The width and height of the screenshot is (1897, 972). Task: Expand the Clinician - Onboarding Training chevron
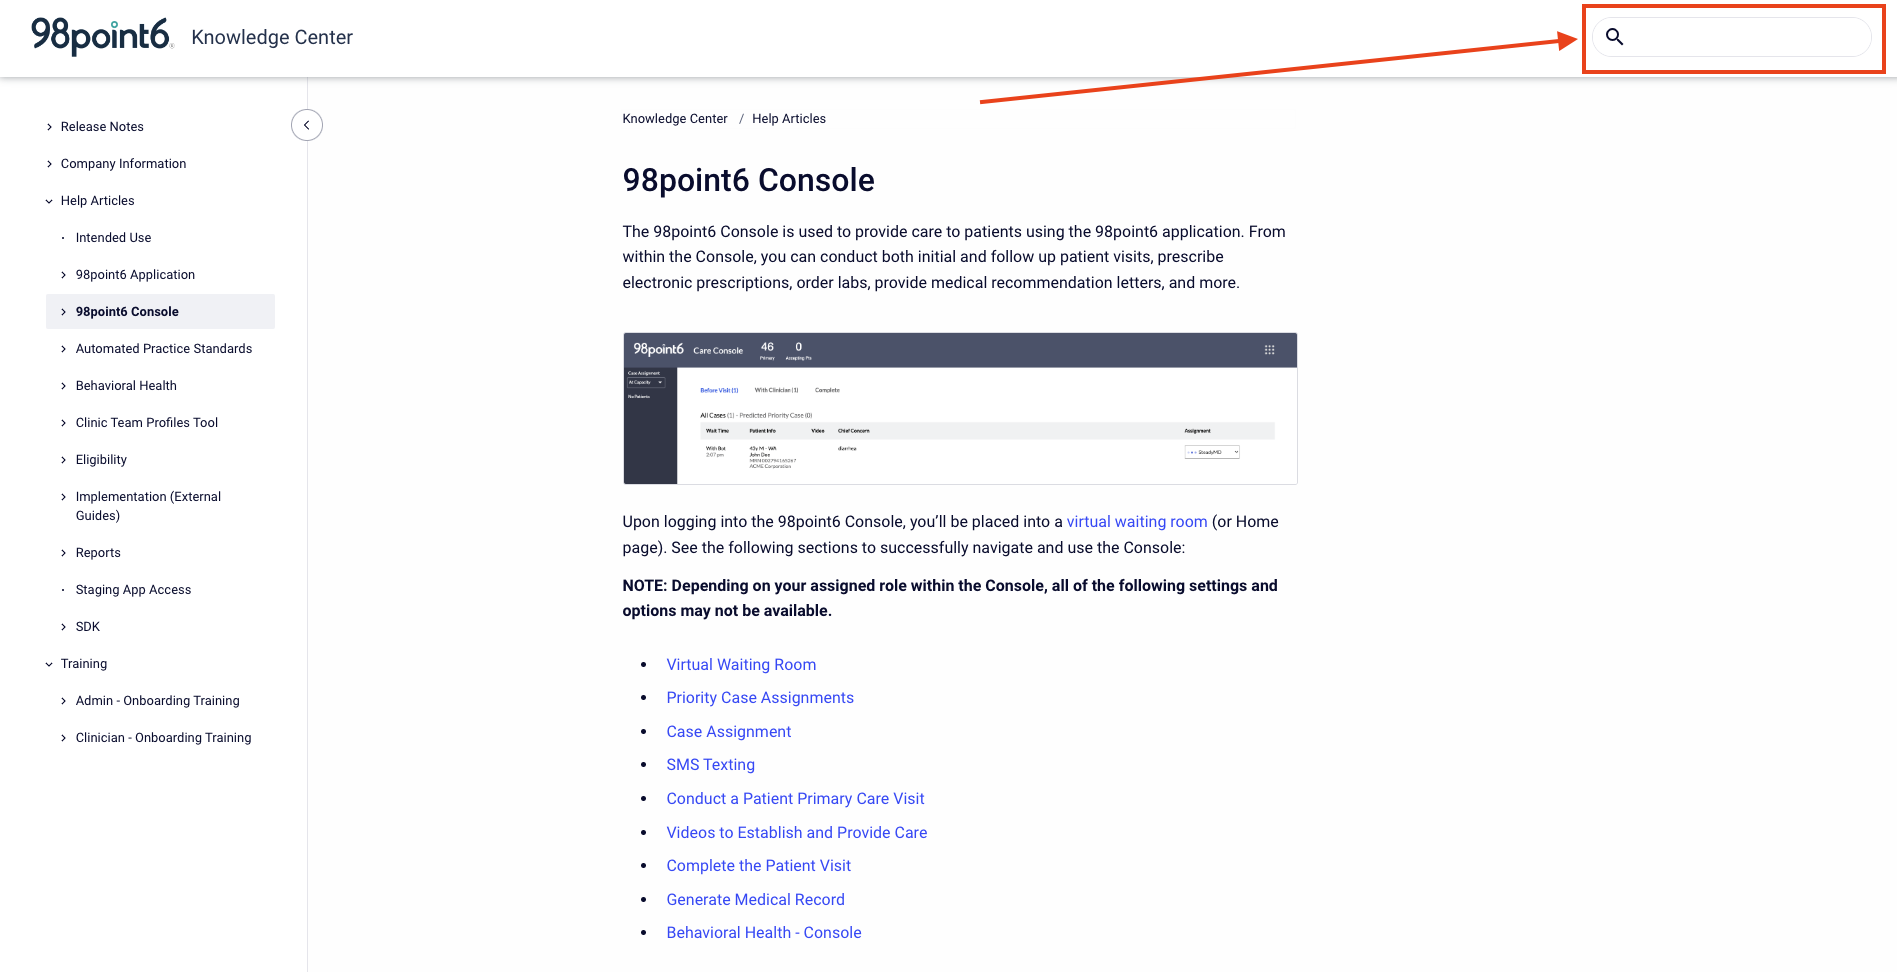coord(64,738)
